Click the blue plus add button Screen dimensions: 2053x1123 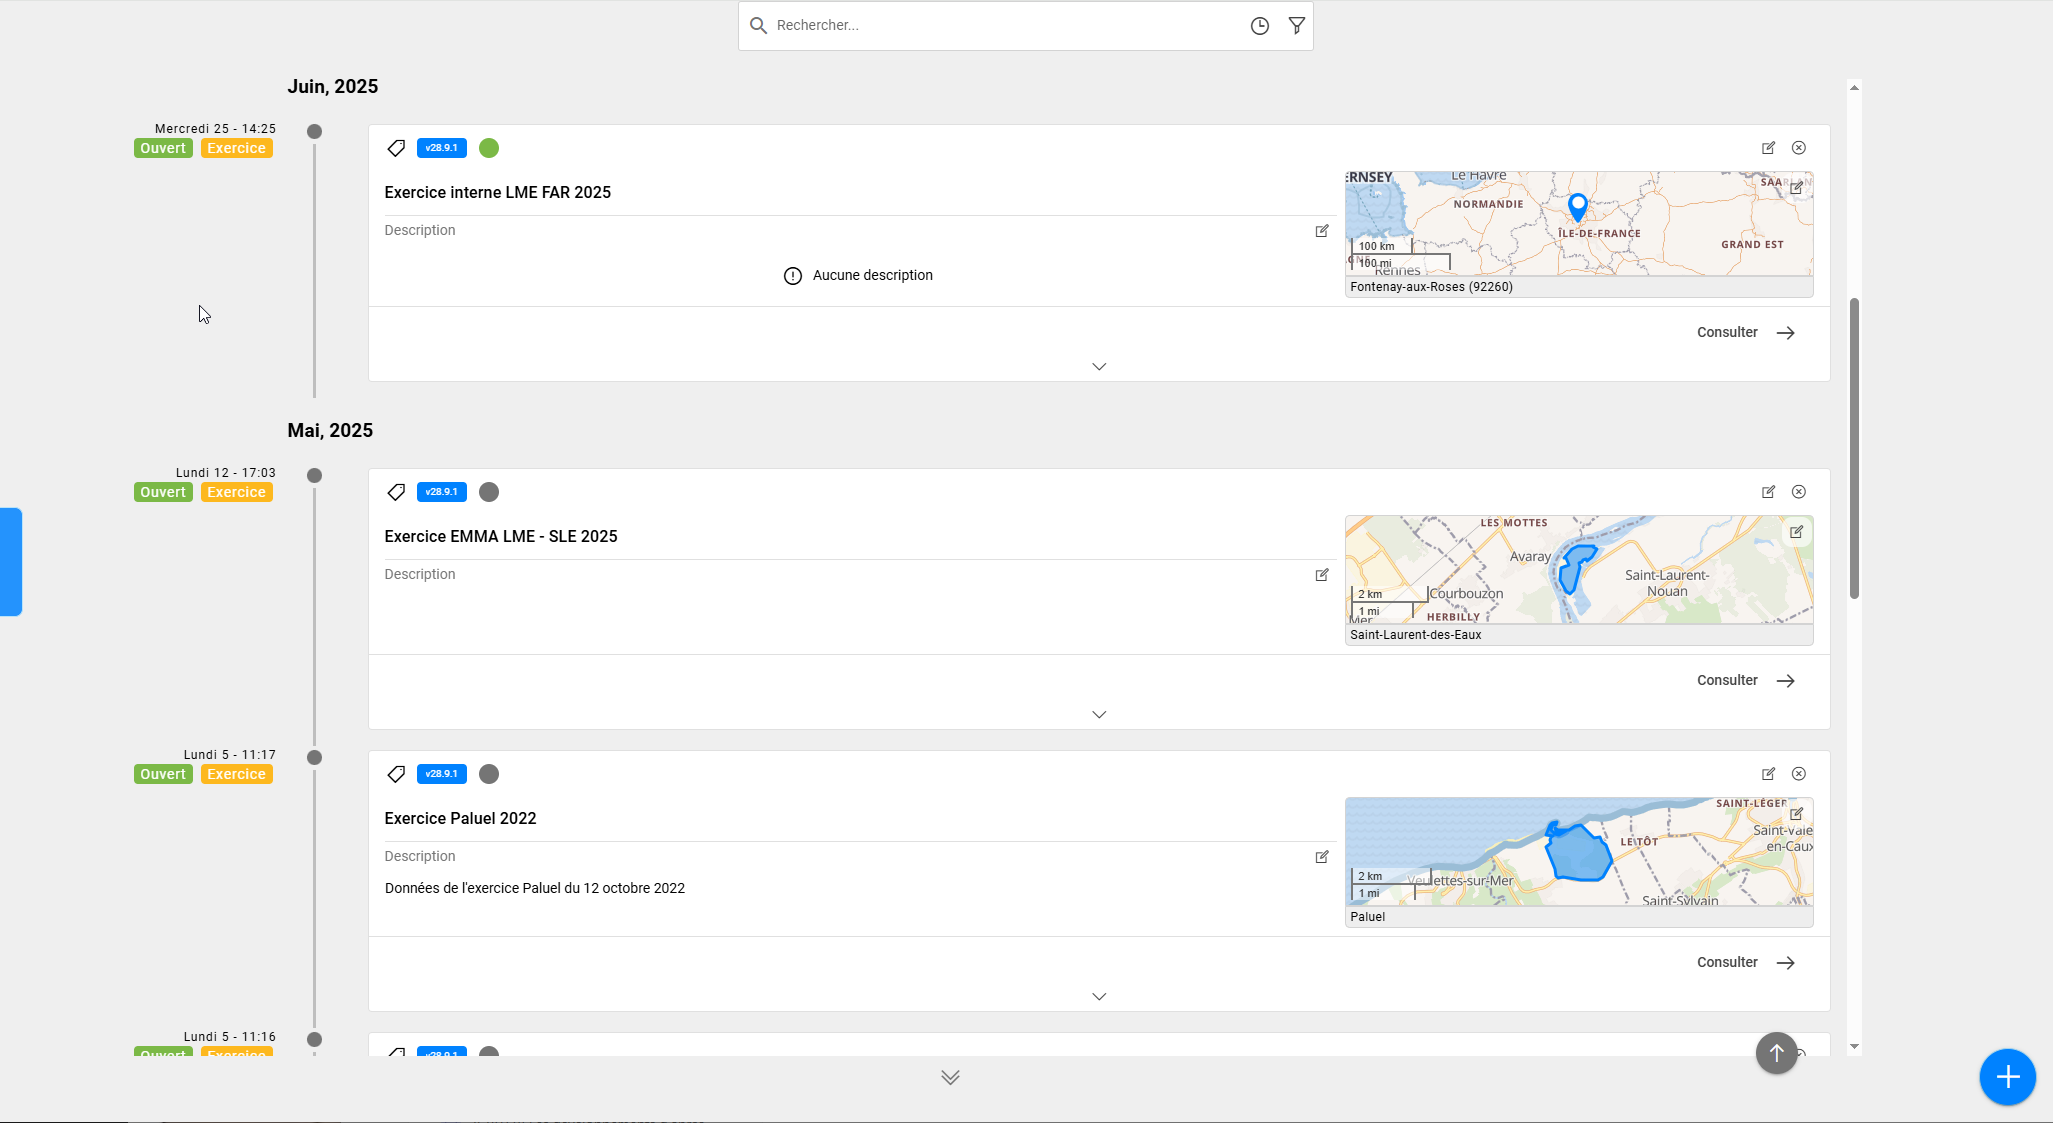2007,1077
